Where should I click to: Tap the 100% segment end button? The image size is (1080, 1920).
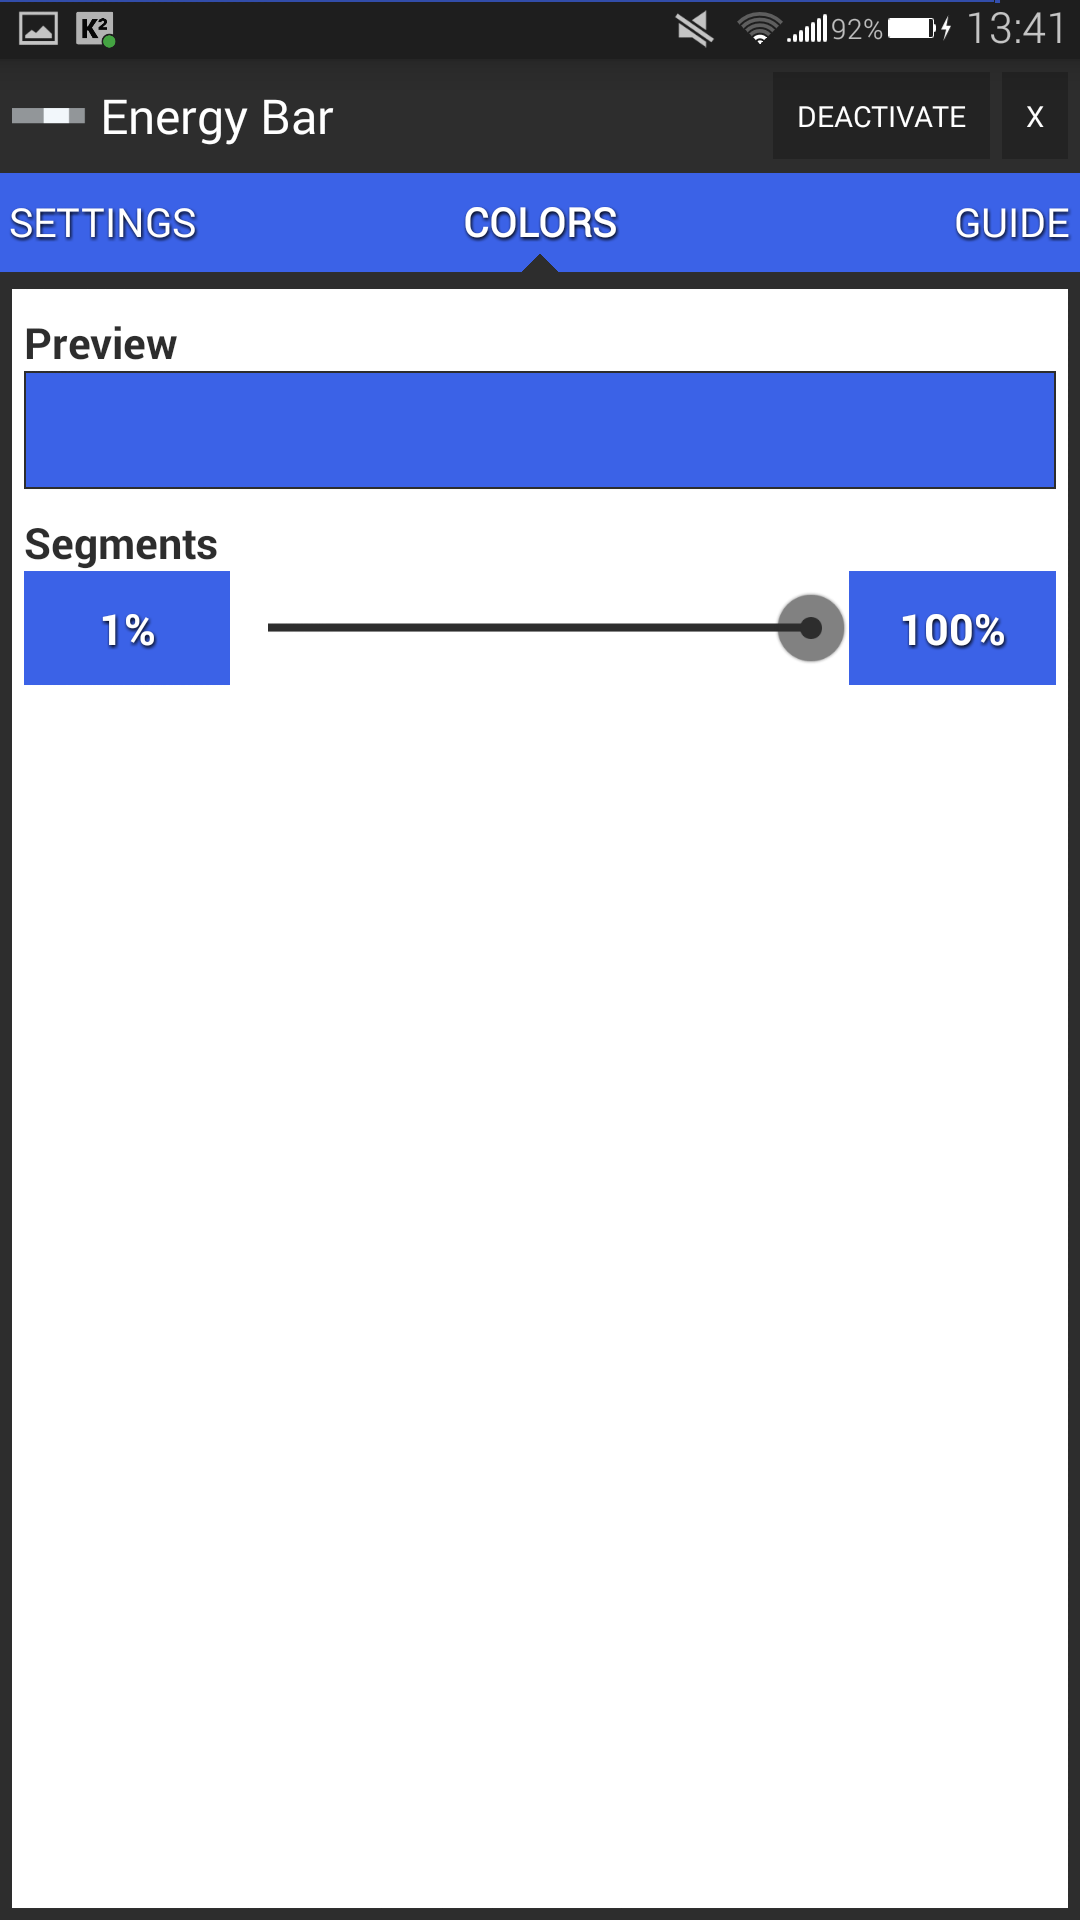(952, 628)
